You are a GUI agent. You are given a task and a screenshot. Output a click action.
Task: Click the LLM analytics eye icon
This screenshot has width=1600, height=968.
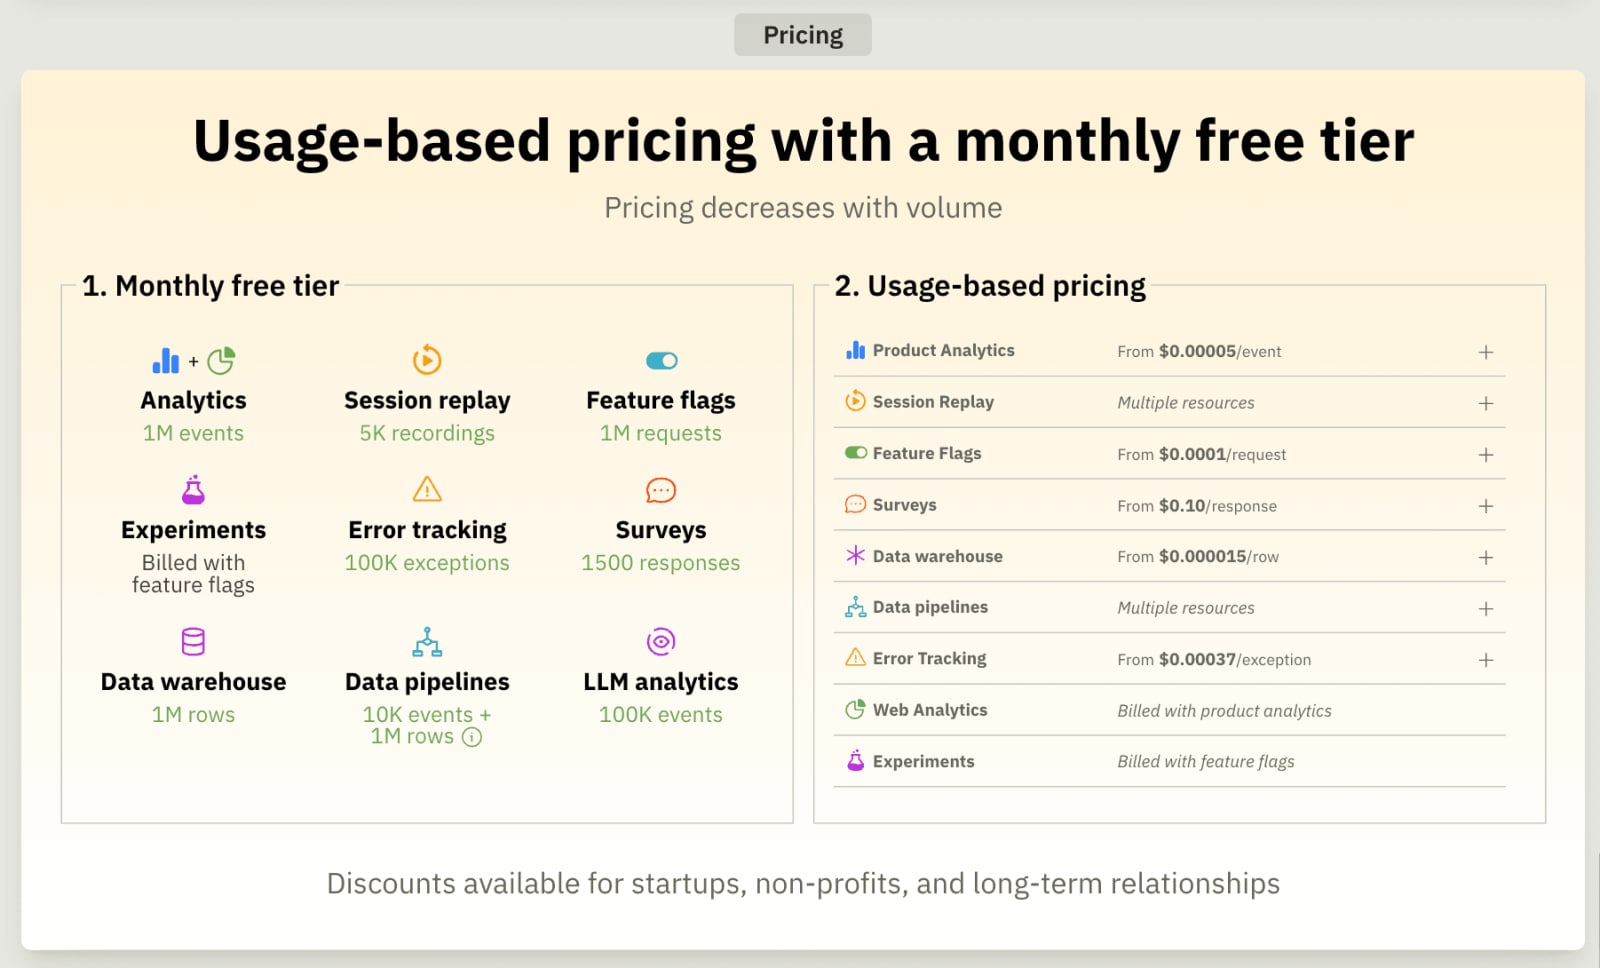pos(660,641)
